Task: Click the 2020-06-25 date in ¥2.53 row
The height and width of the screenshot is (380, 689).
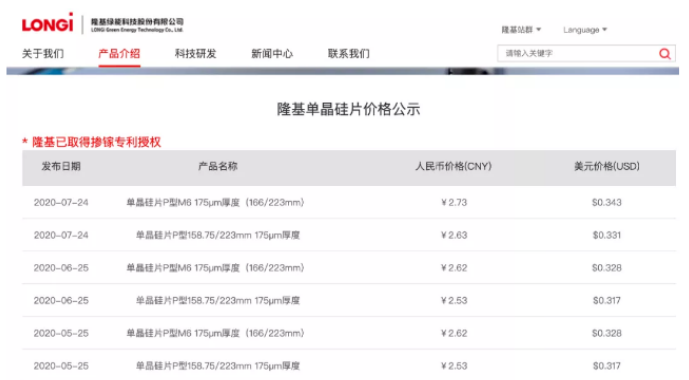Action: pos(61,300)
